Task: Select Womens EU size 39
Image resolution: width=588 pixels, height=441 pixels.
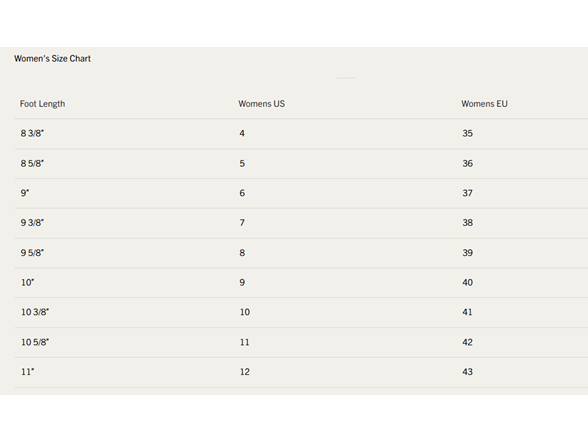Action: tap(467, 253)
